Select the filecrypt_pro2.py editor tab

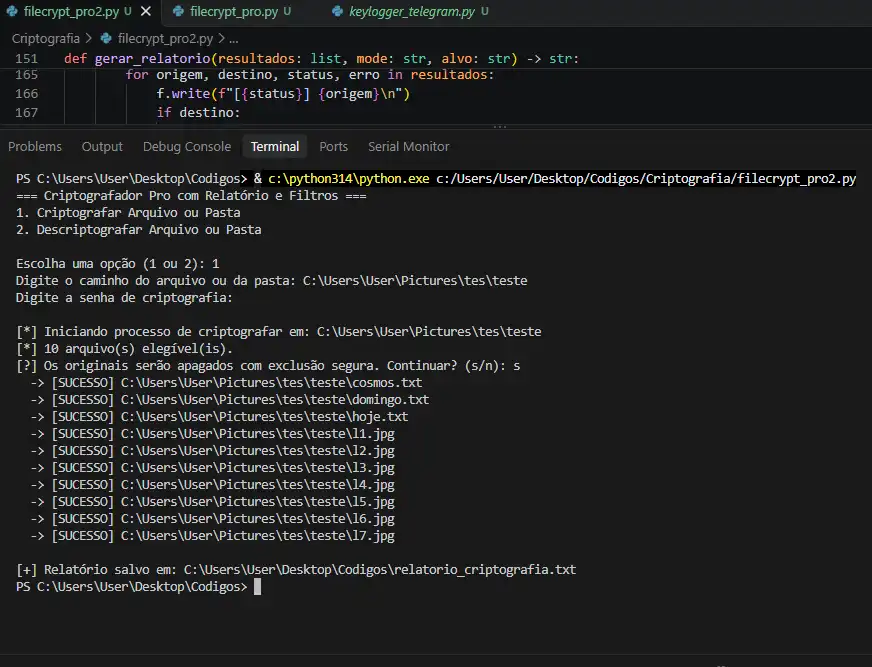71,11
